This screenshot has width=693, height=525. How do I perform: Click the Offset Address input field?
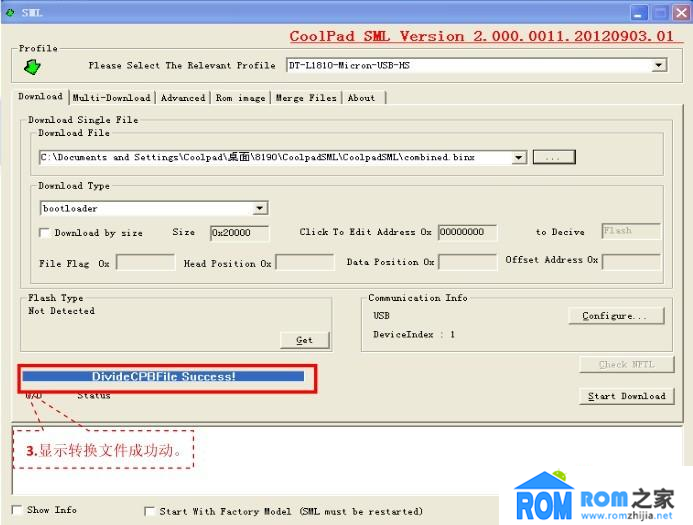[x=631, y=262]
